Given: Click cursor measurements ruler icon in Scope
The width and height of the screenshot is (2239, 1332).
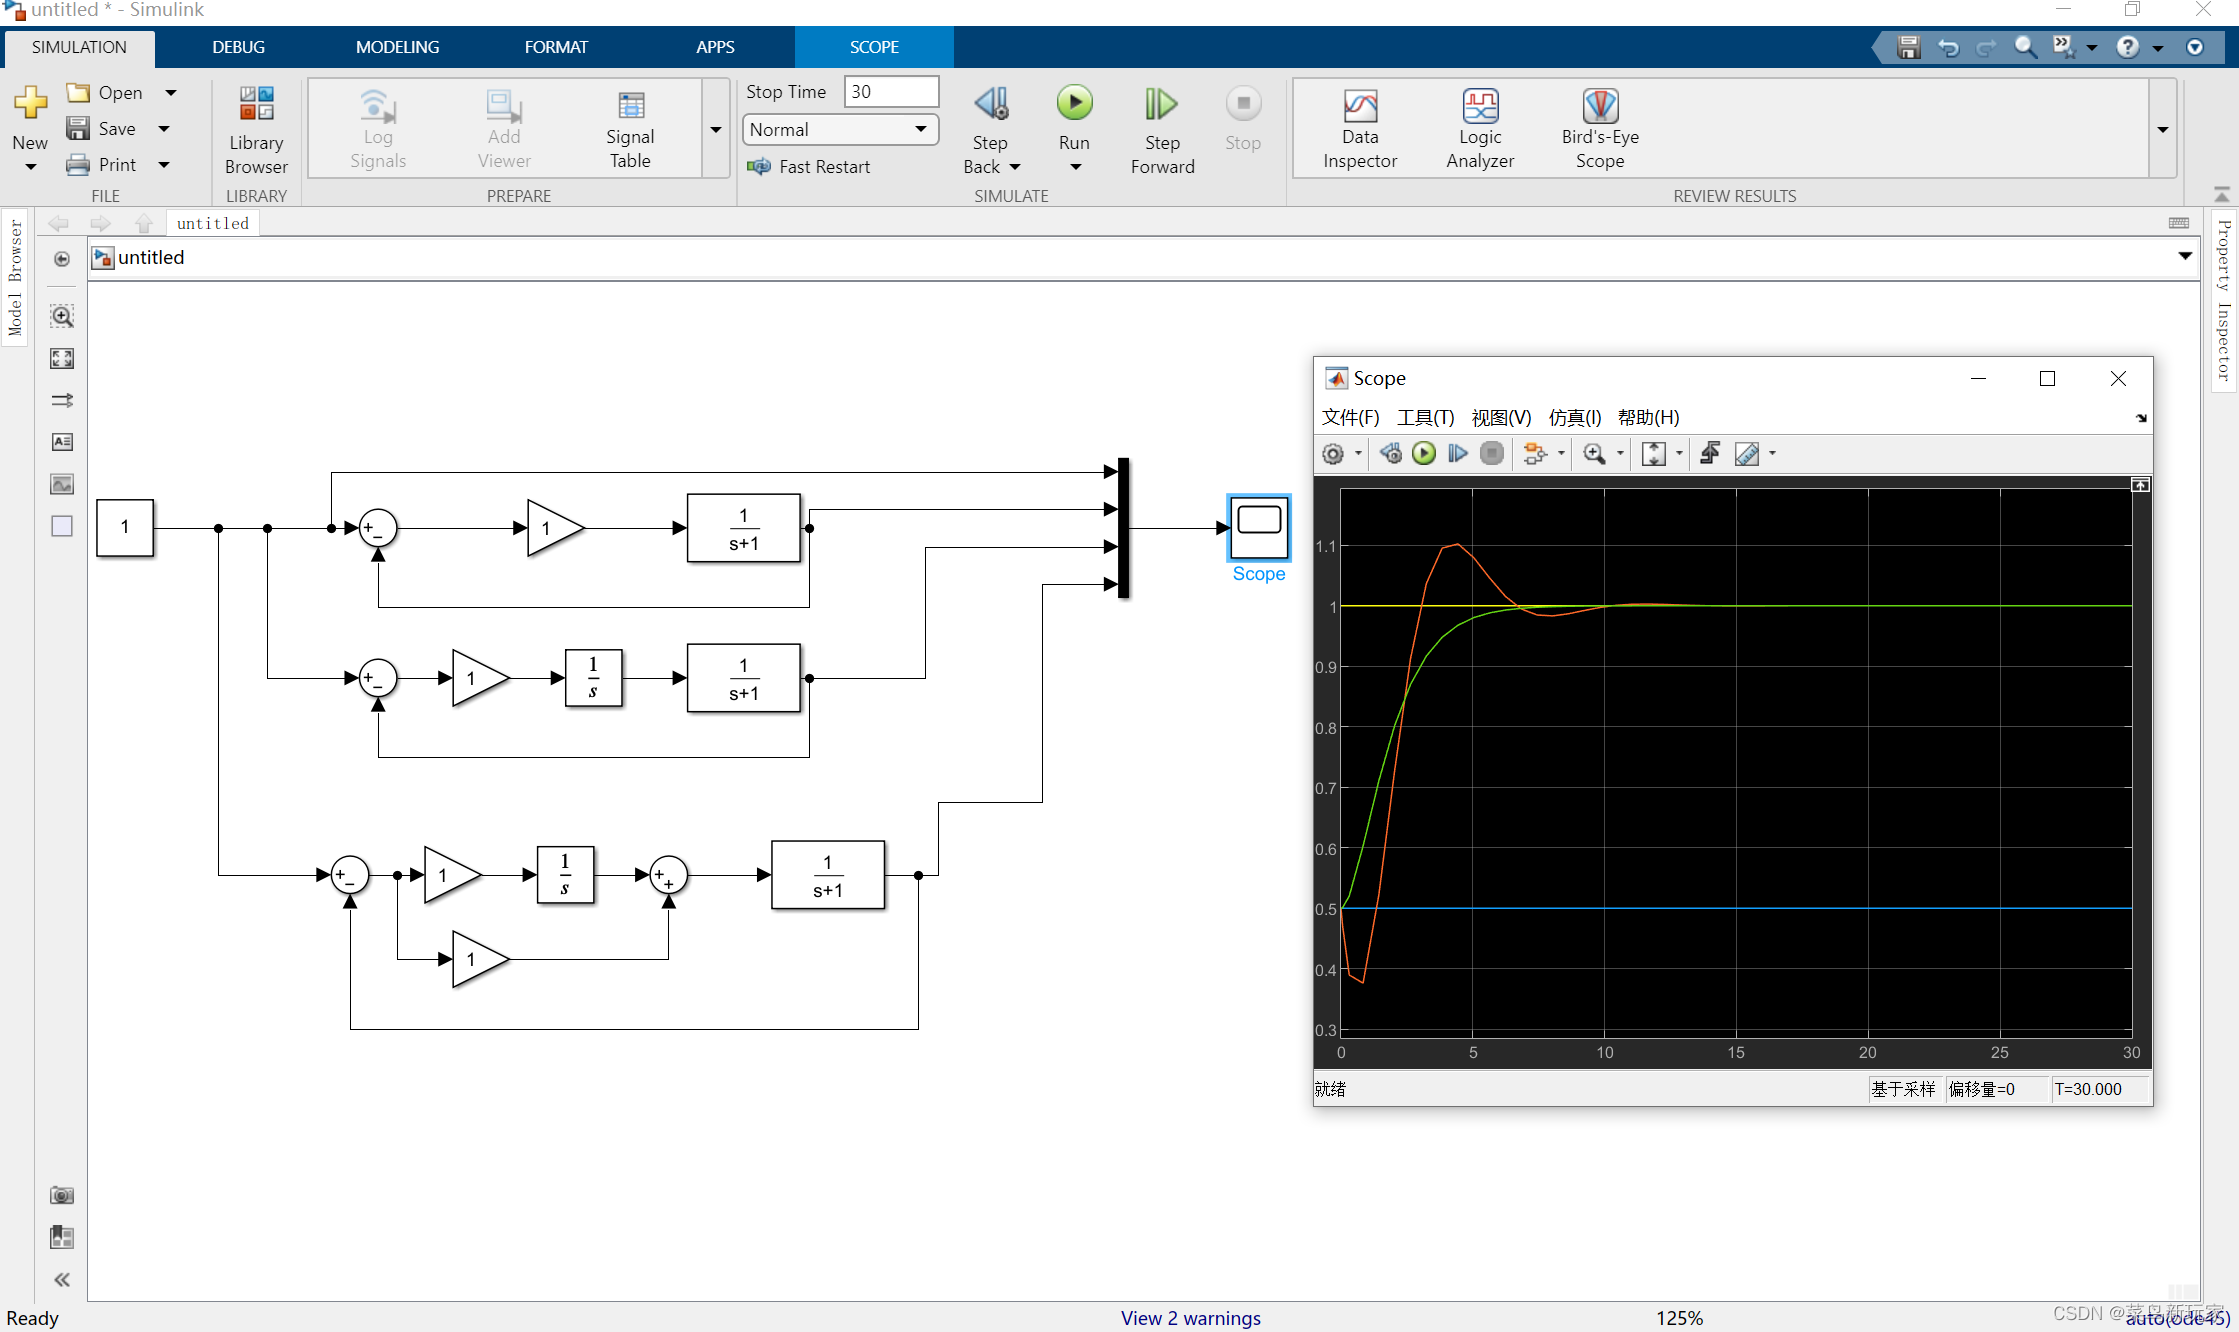Looking at the screenshot, I should tap(1746, 454).
